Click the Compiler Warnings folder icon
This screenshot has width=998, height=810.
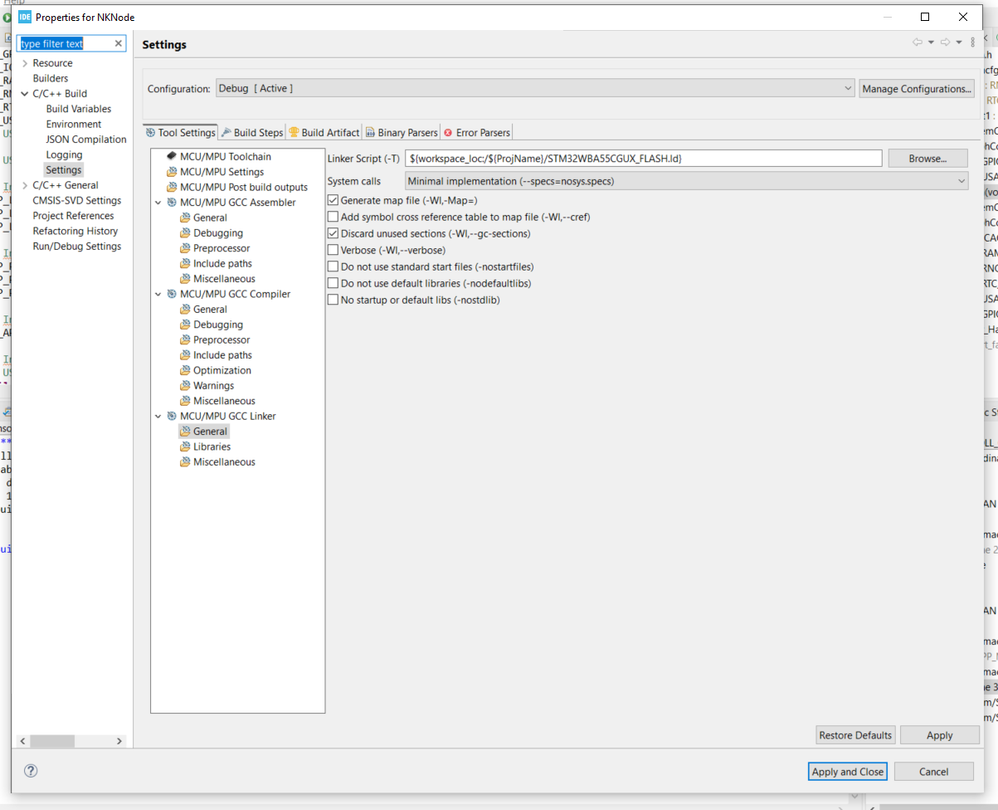click(x=185, y=385)
